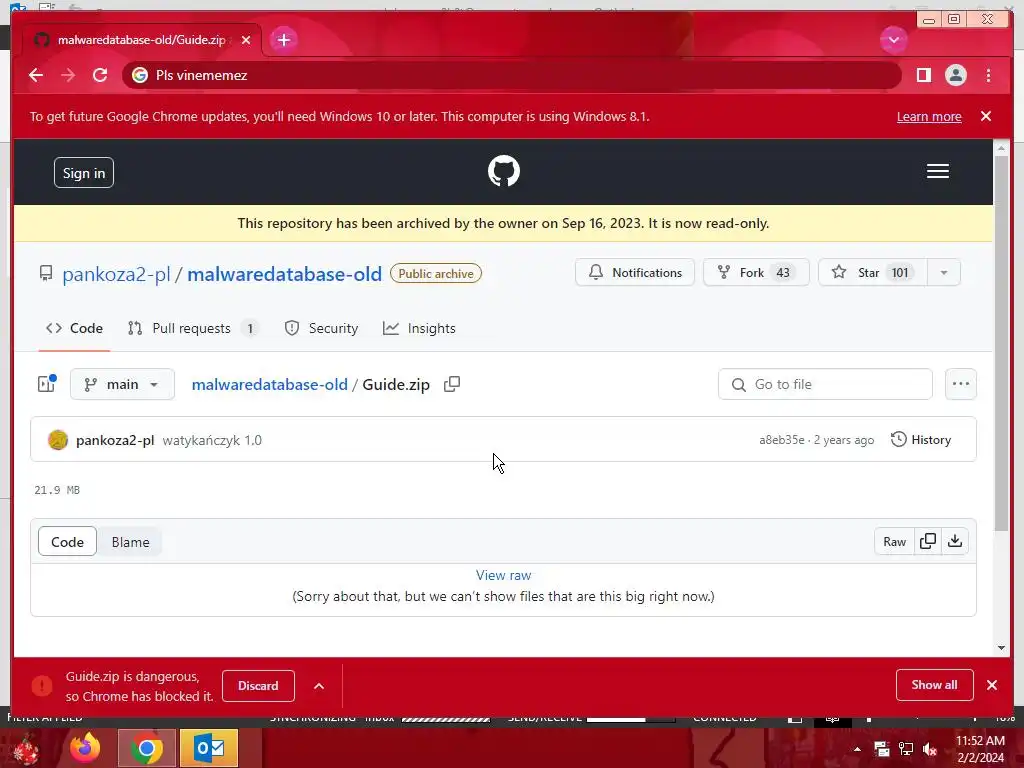Click the Notifications button
The height and width of the screenshot is (768, 1024).
click(x=635, y=272)
